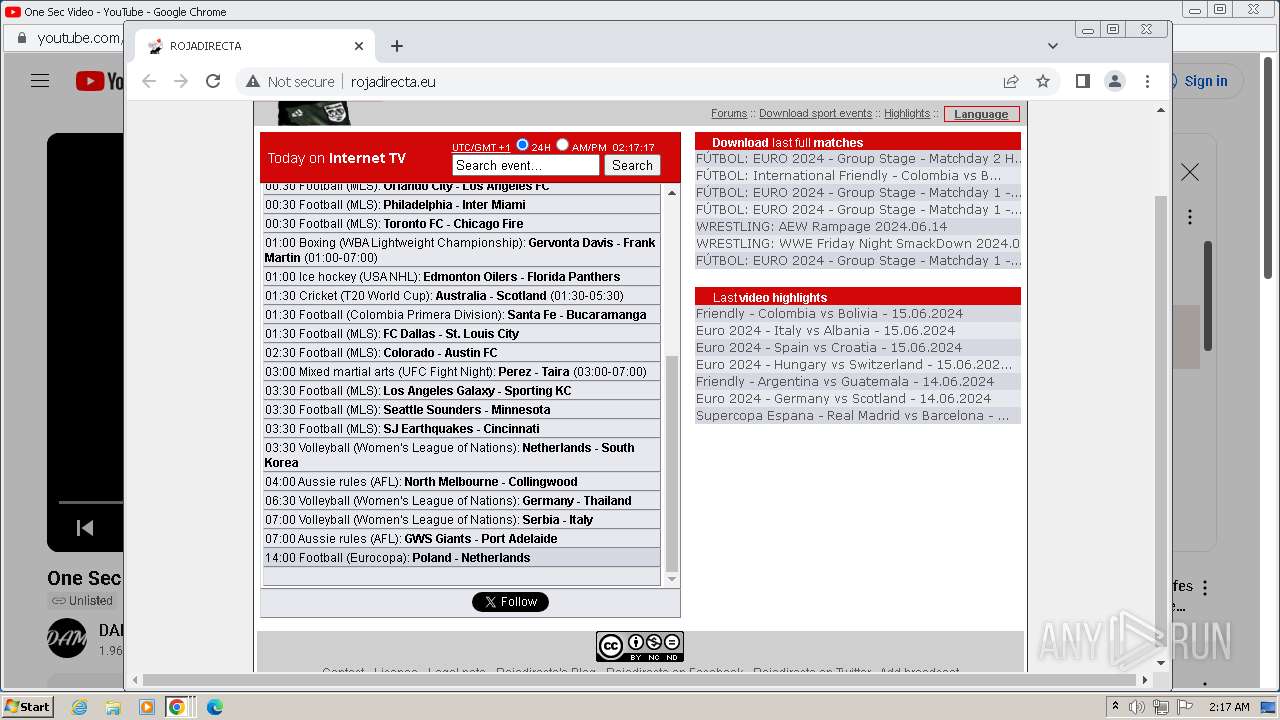Screen dimensions: 1280x720
Task: Open a new tab with plus button
Action: point(397,46)
